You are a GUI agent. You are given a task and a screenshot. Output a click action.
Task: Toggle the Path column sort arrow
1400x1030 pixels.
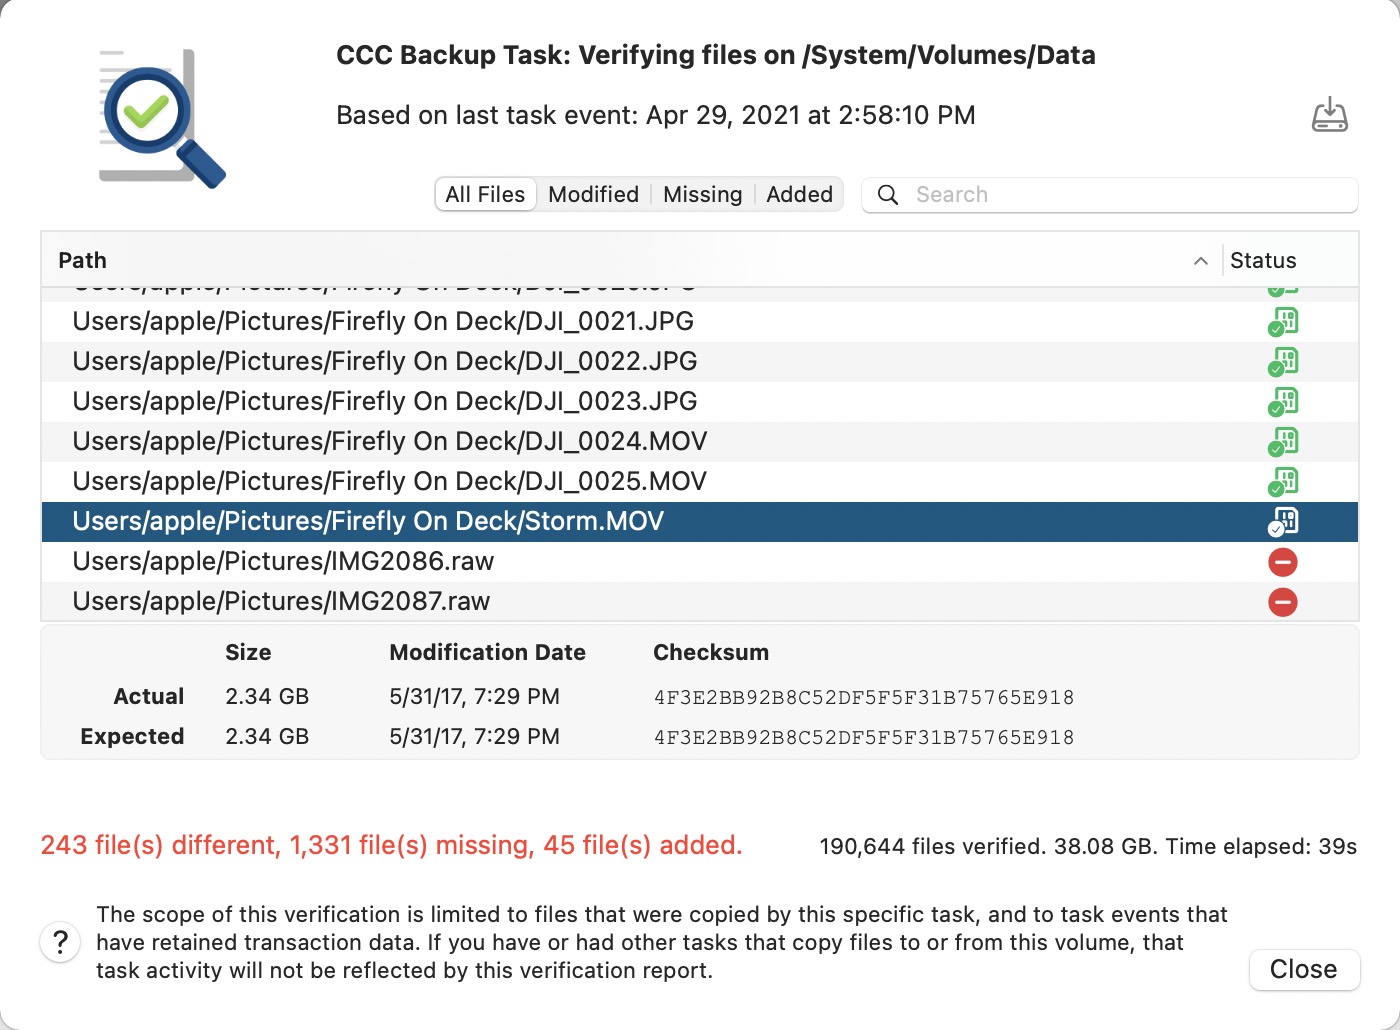pos(1200,261)
